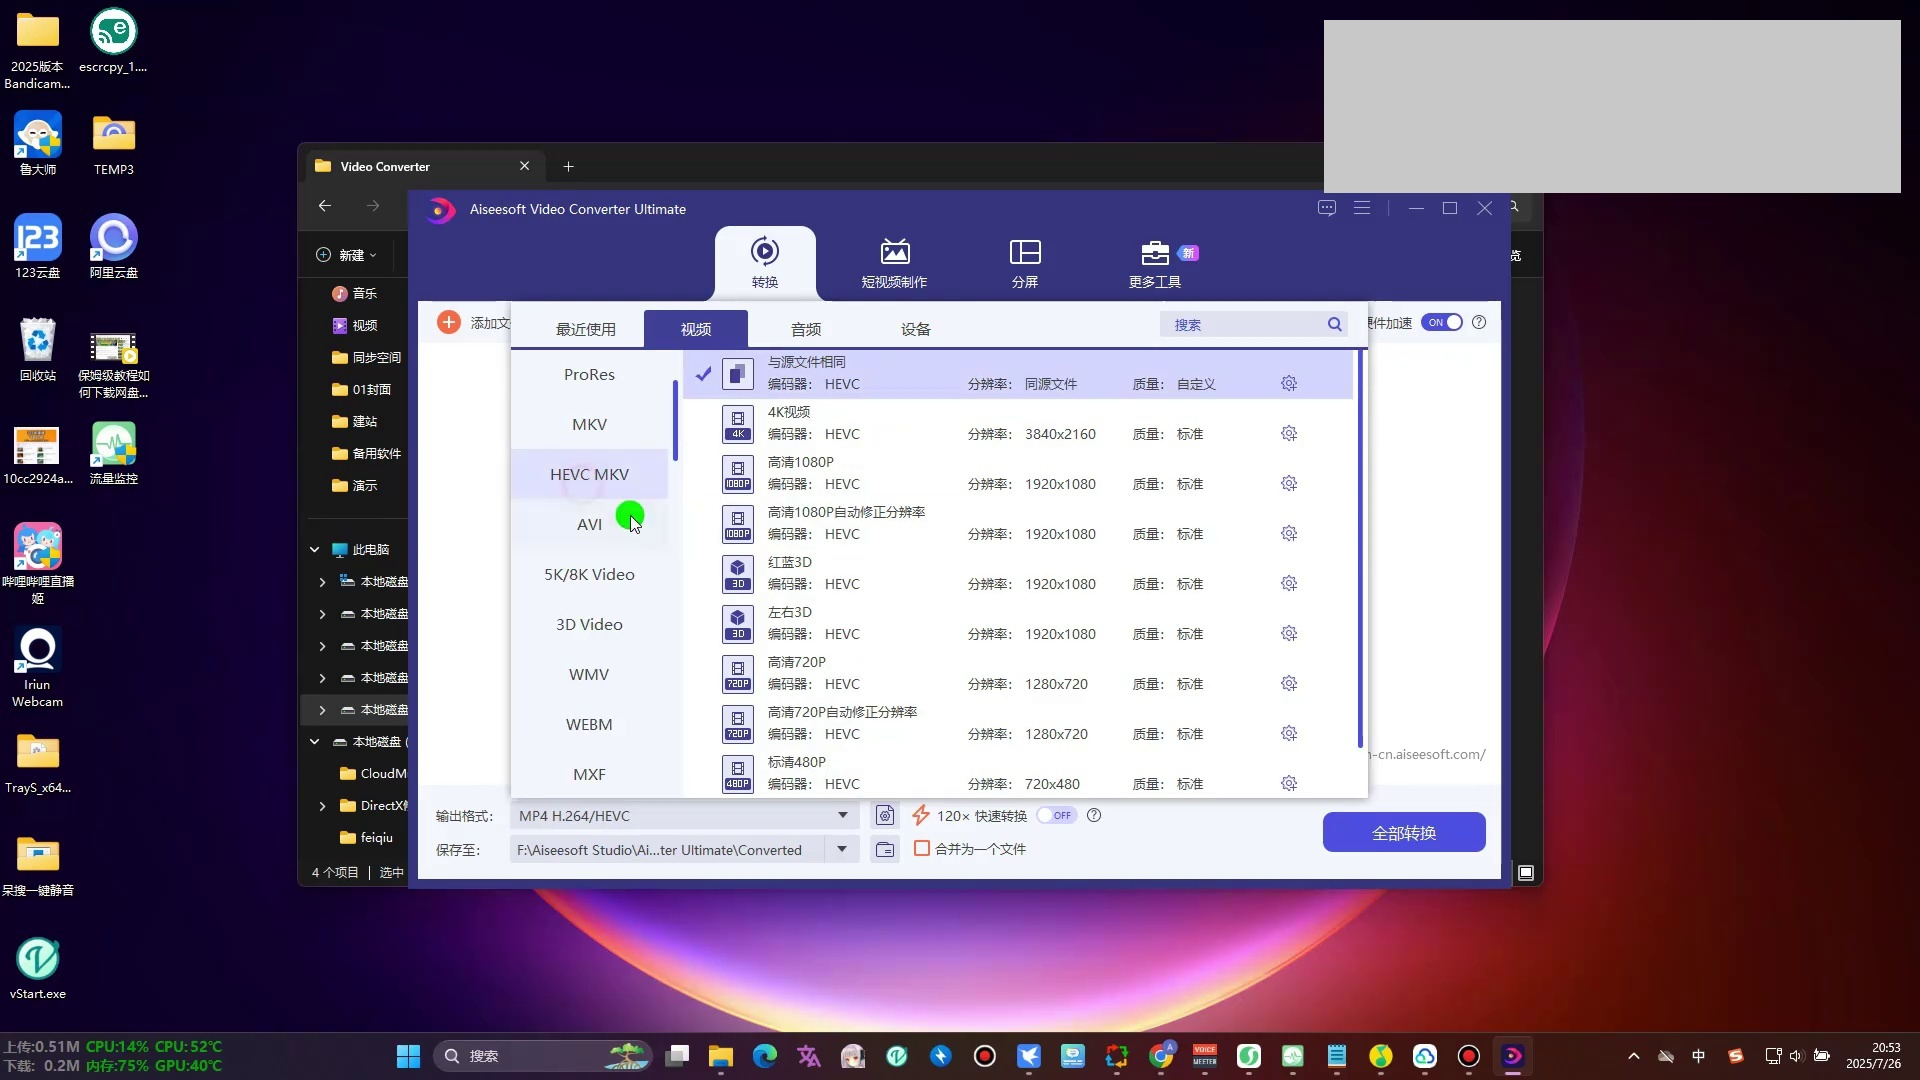Check the 合并为一个文件 checkbox
Viewport: 1920px width, 1080px height.
click(922, 848)
